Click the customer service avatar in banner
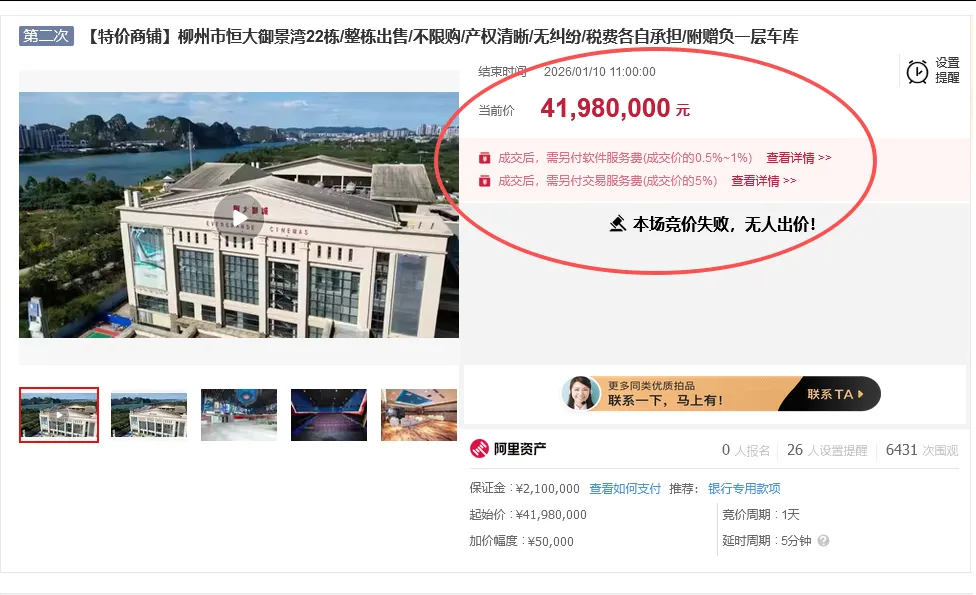Screen dimensions: 976x595 point(580,393)
